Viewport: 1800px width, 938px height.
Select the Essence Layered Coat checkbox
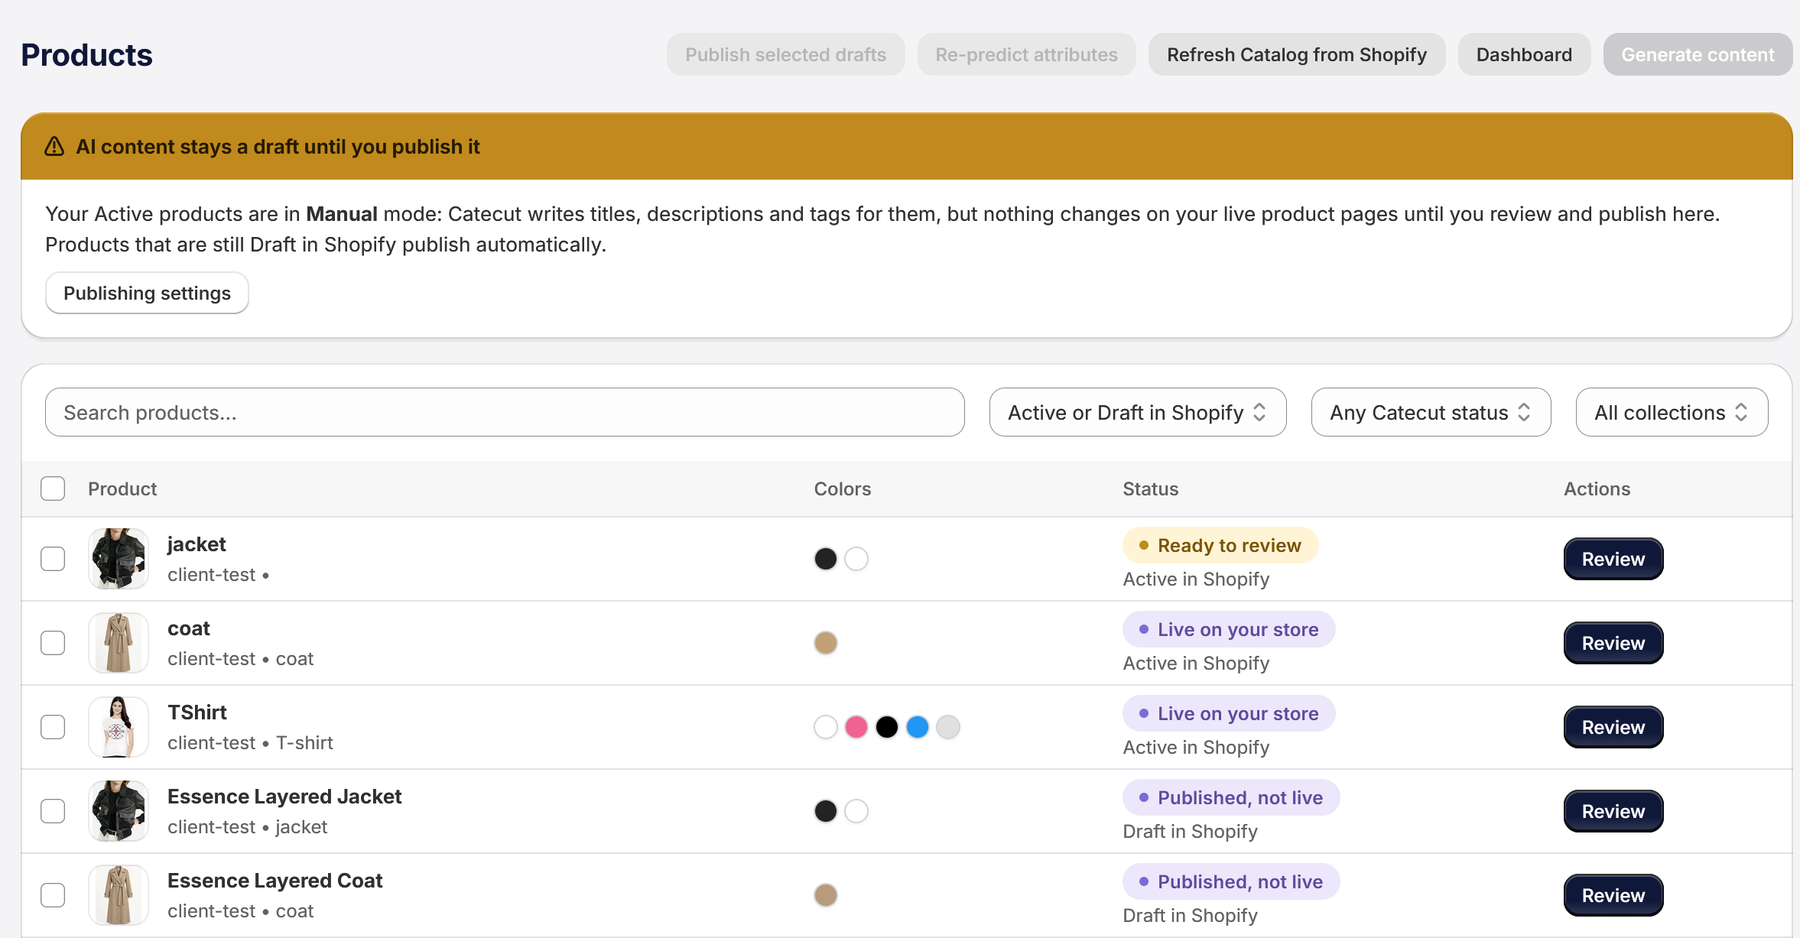tap(53, 895)
